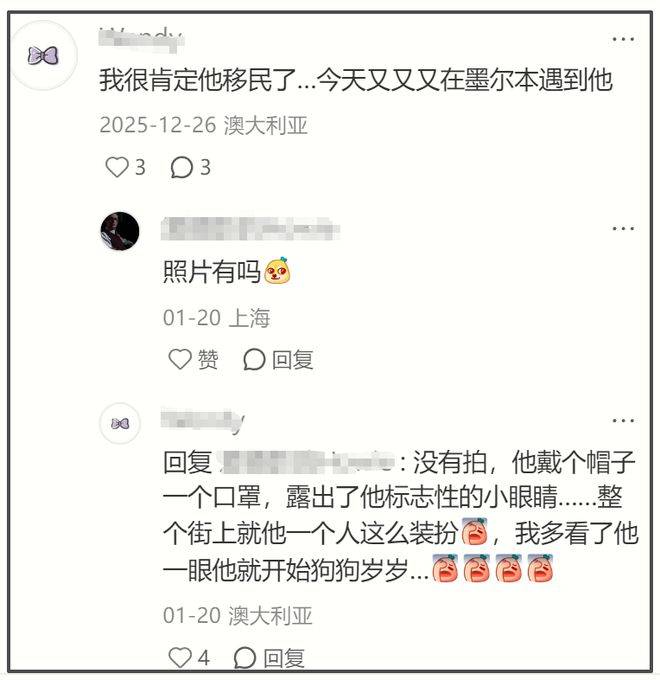
Task: Like the last reply with 4 likes
Action: coord(180,657)
